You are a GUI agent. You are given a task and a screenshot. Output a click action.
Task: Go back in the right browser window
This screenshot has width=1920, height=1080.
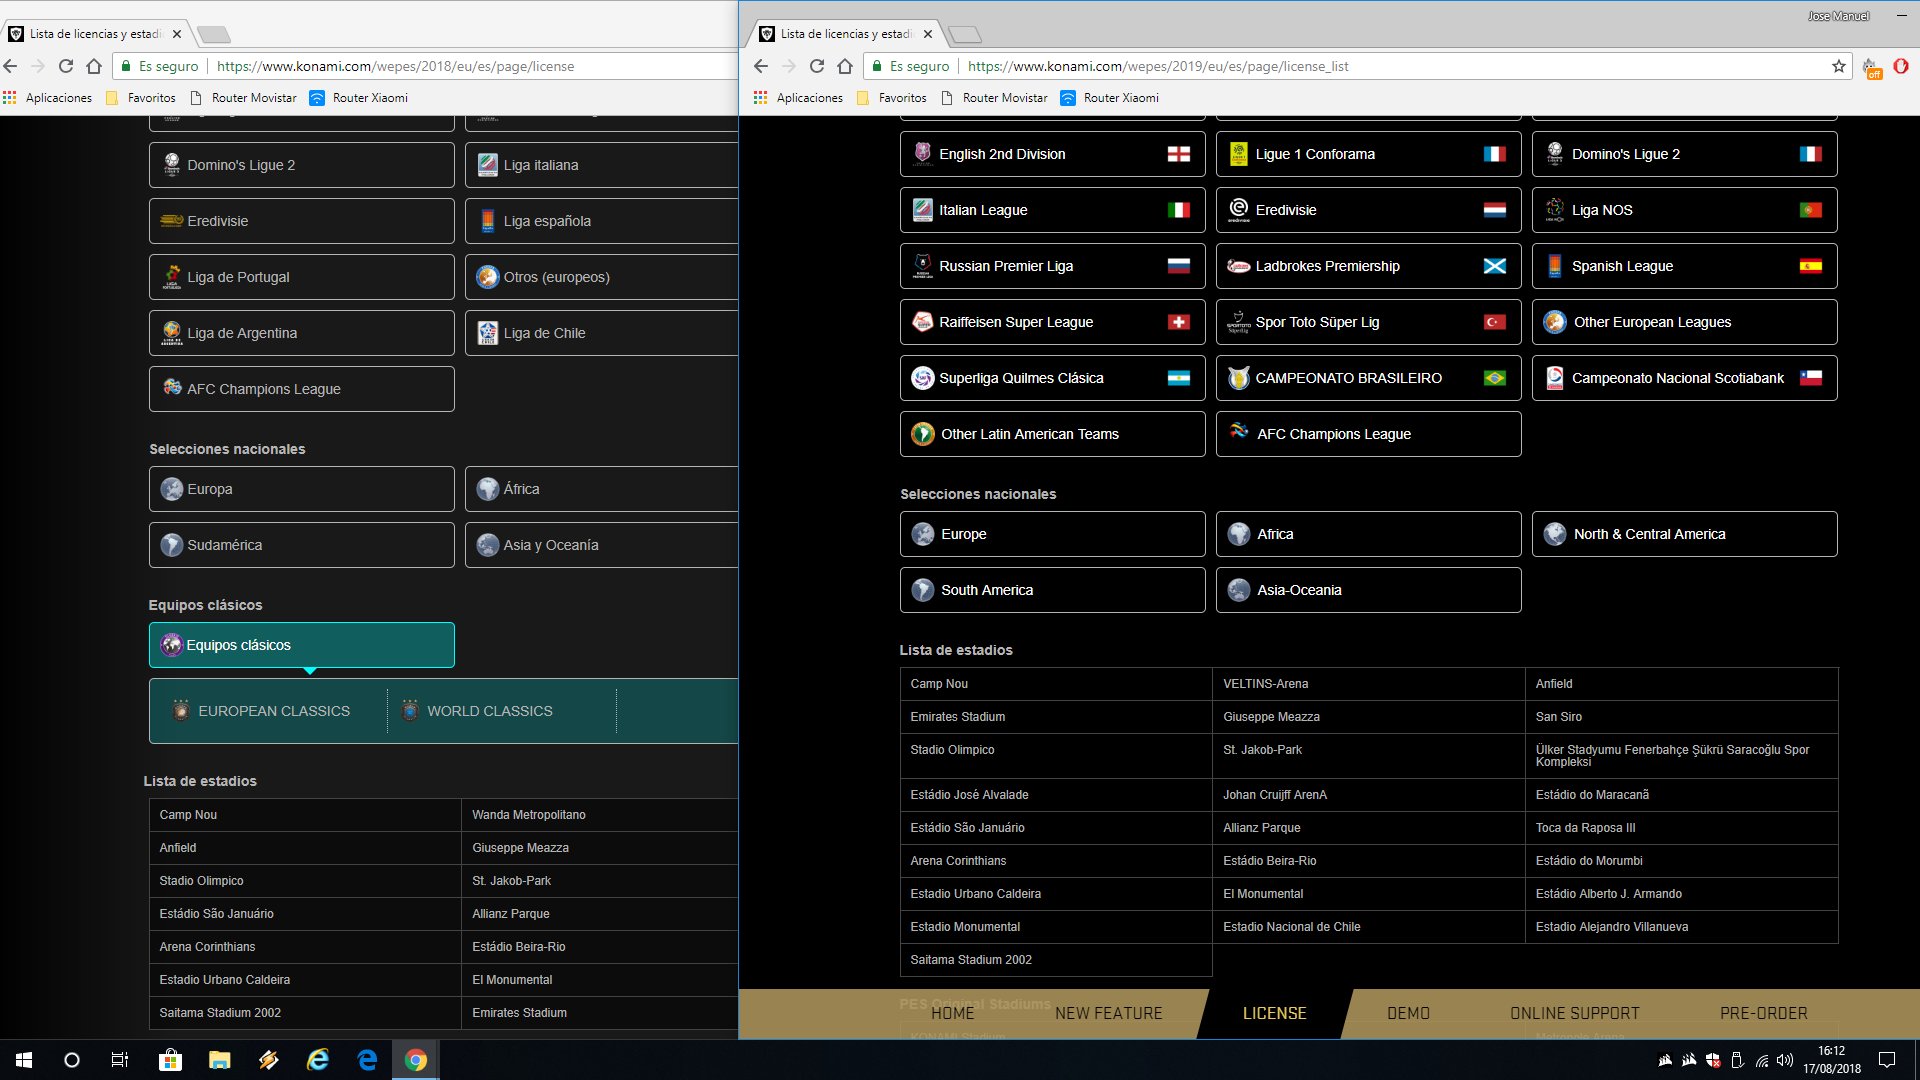click(x=761, y=66)
